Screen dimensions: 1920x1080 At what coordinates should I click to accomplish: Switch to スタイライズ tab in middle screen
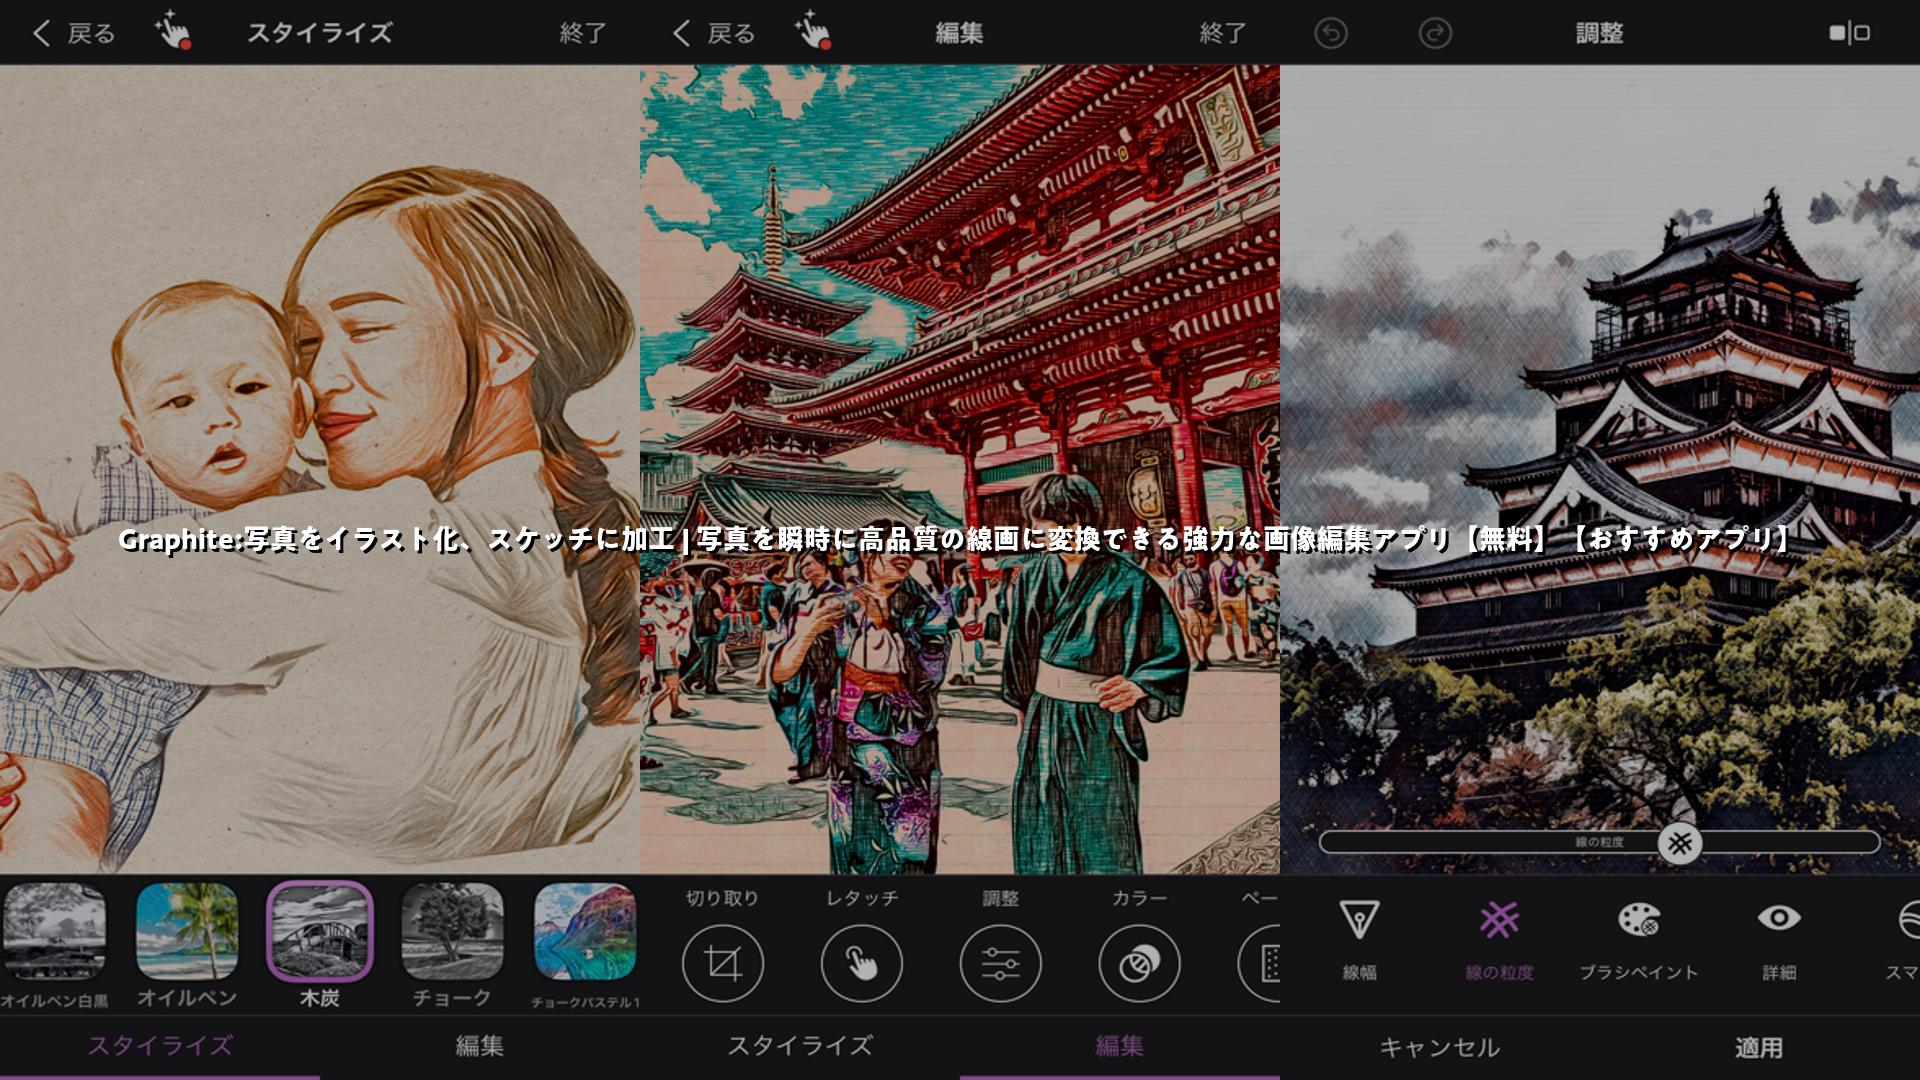pos(800,1046)
